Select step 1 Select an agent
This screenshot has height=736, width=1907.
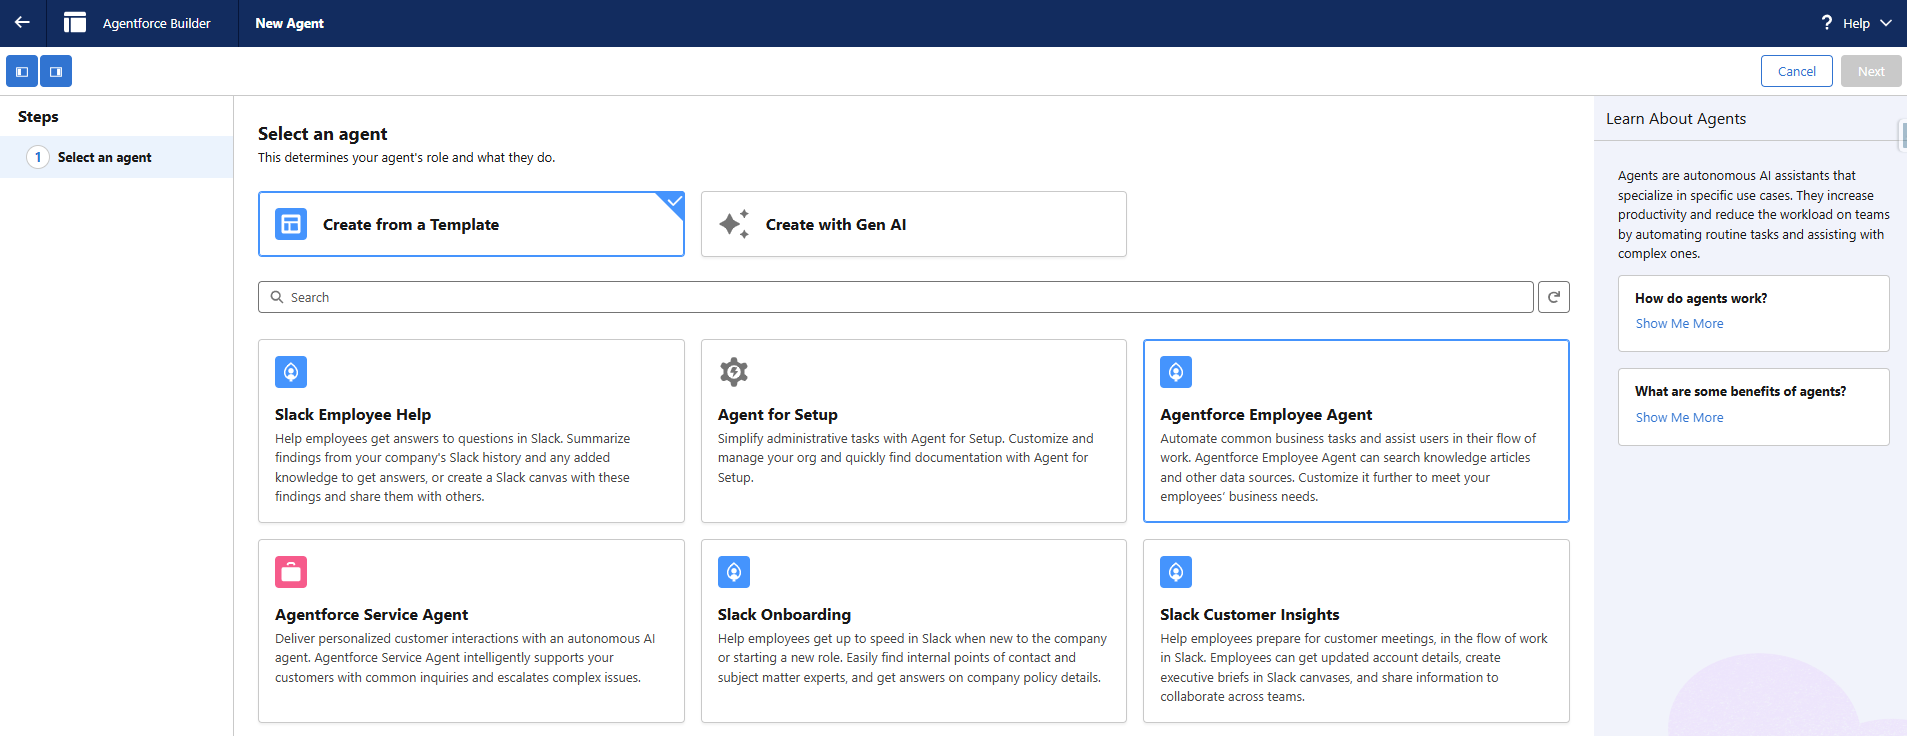pos(104,157)
